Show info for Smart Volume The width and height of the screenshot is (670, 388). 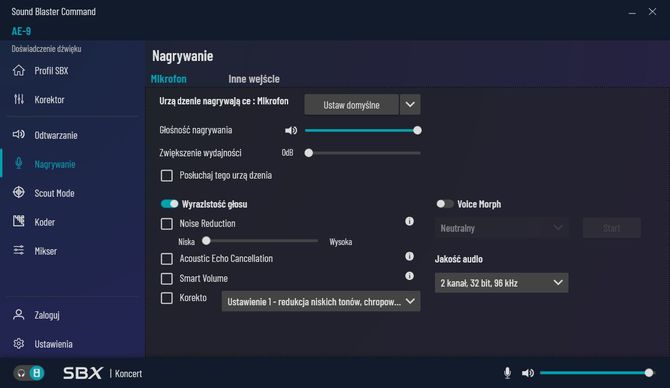[x=409, y=276]
